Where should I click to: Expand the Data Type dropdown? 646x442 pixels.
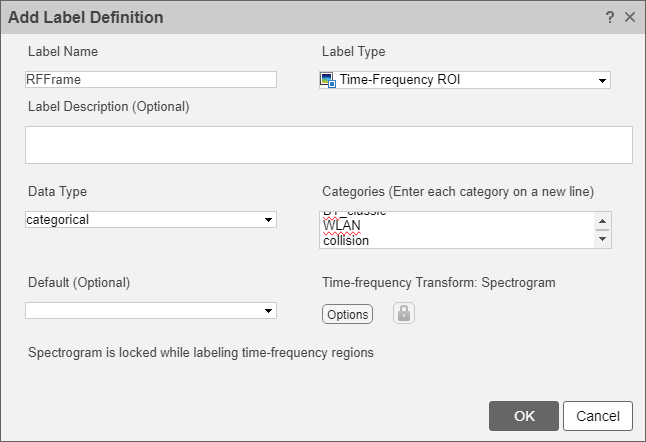268,220
